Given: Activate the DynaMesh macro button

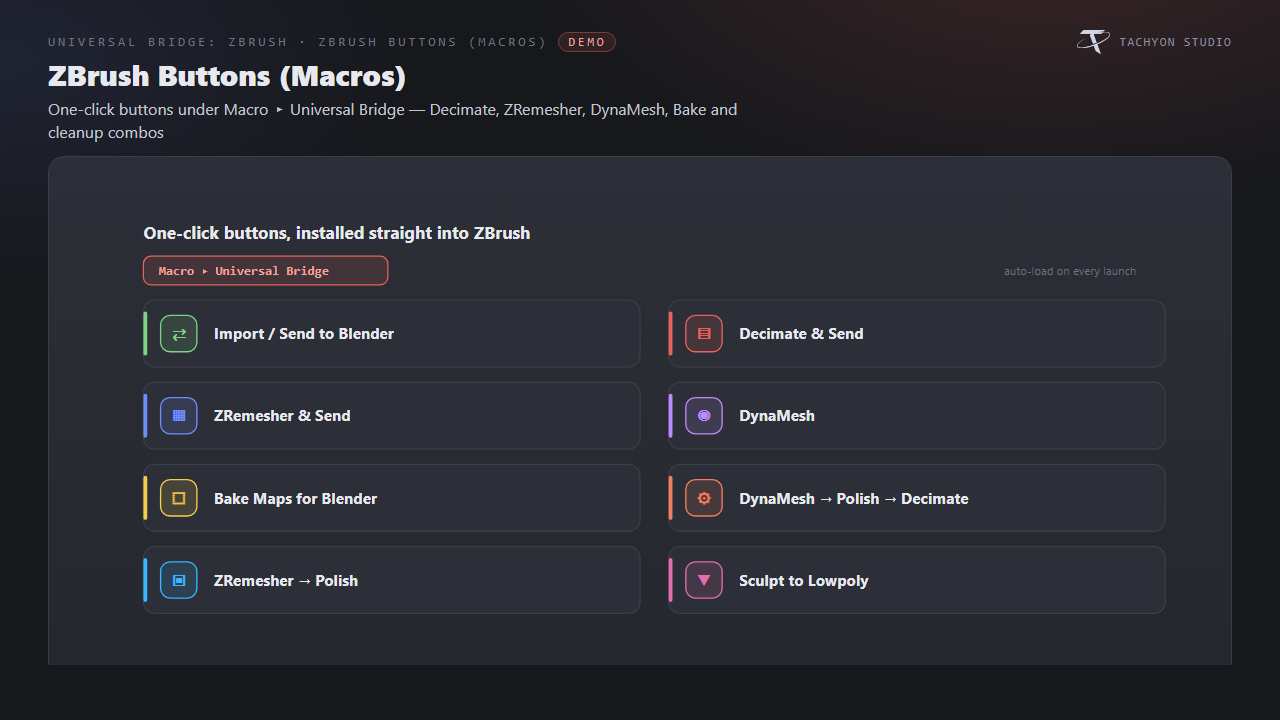Looking at the screenshot, I should click(917, 416).
